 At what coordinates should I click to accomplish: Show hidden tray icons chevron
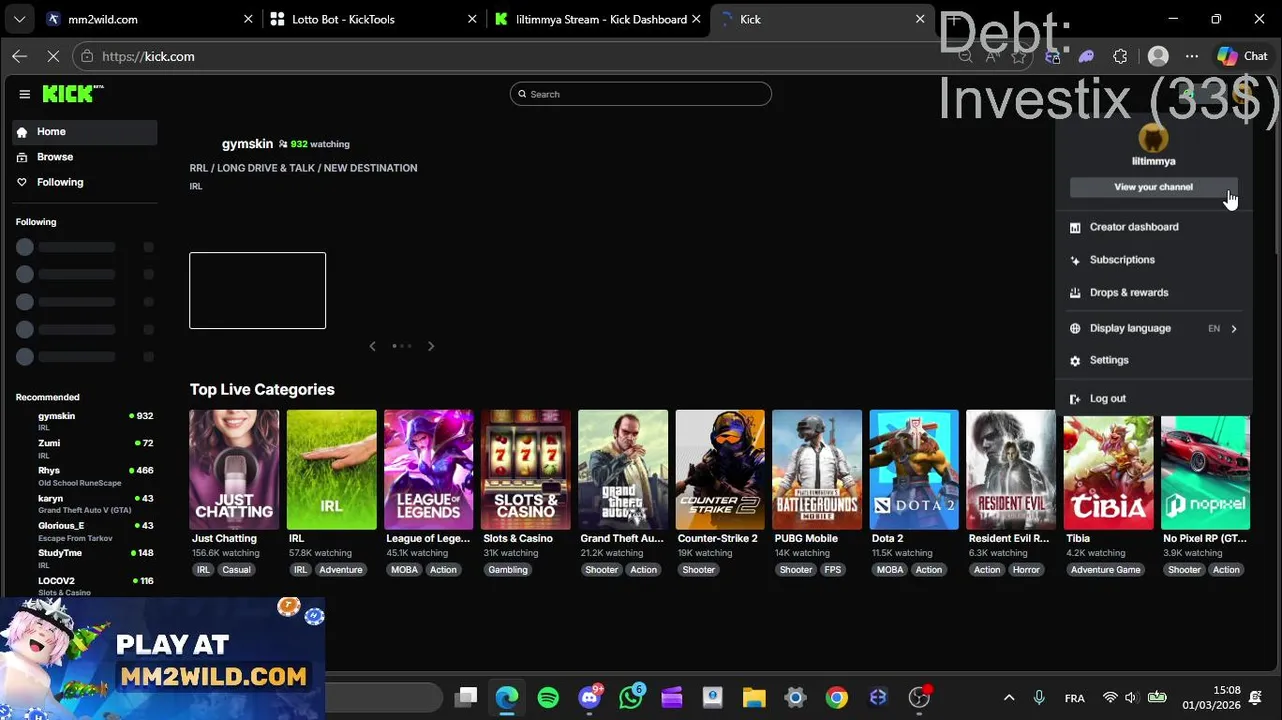[1009, 698]
